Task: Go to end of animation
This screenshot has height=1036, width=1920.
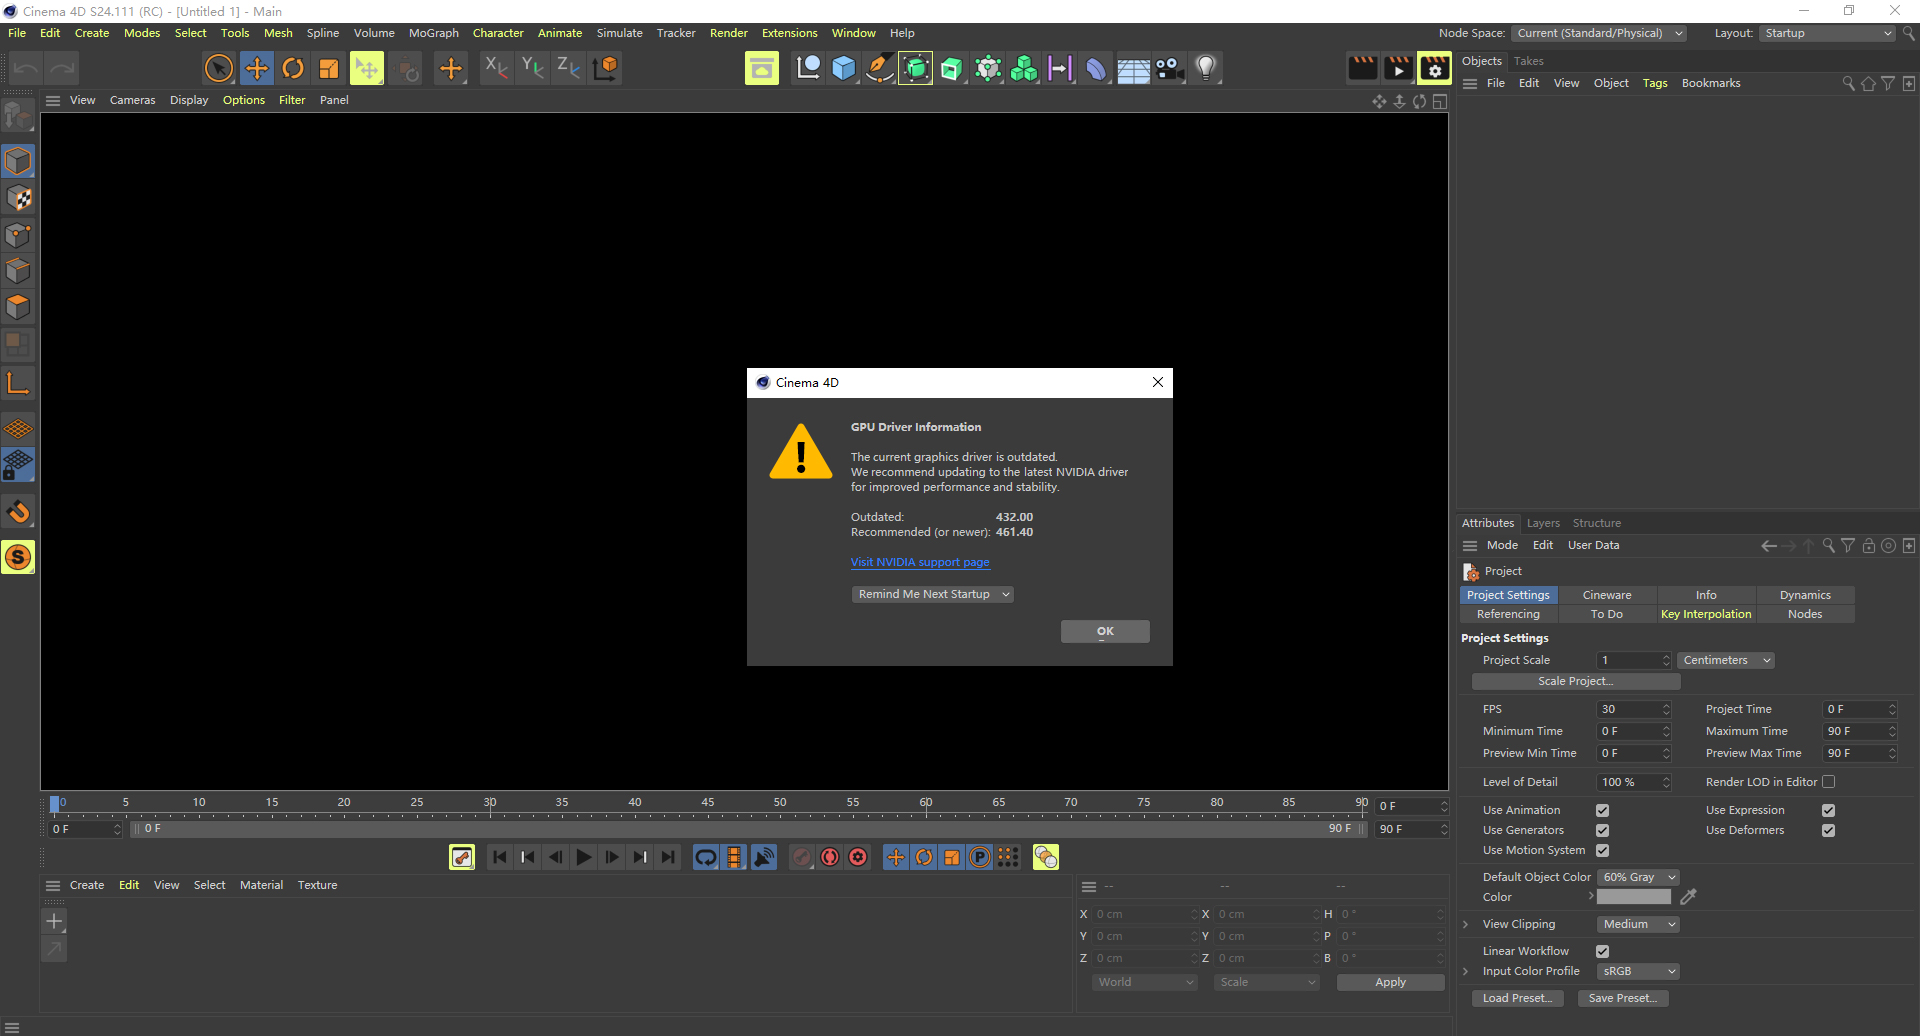Action: [x=668, y=857]
